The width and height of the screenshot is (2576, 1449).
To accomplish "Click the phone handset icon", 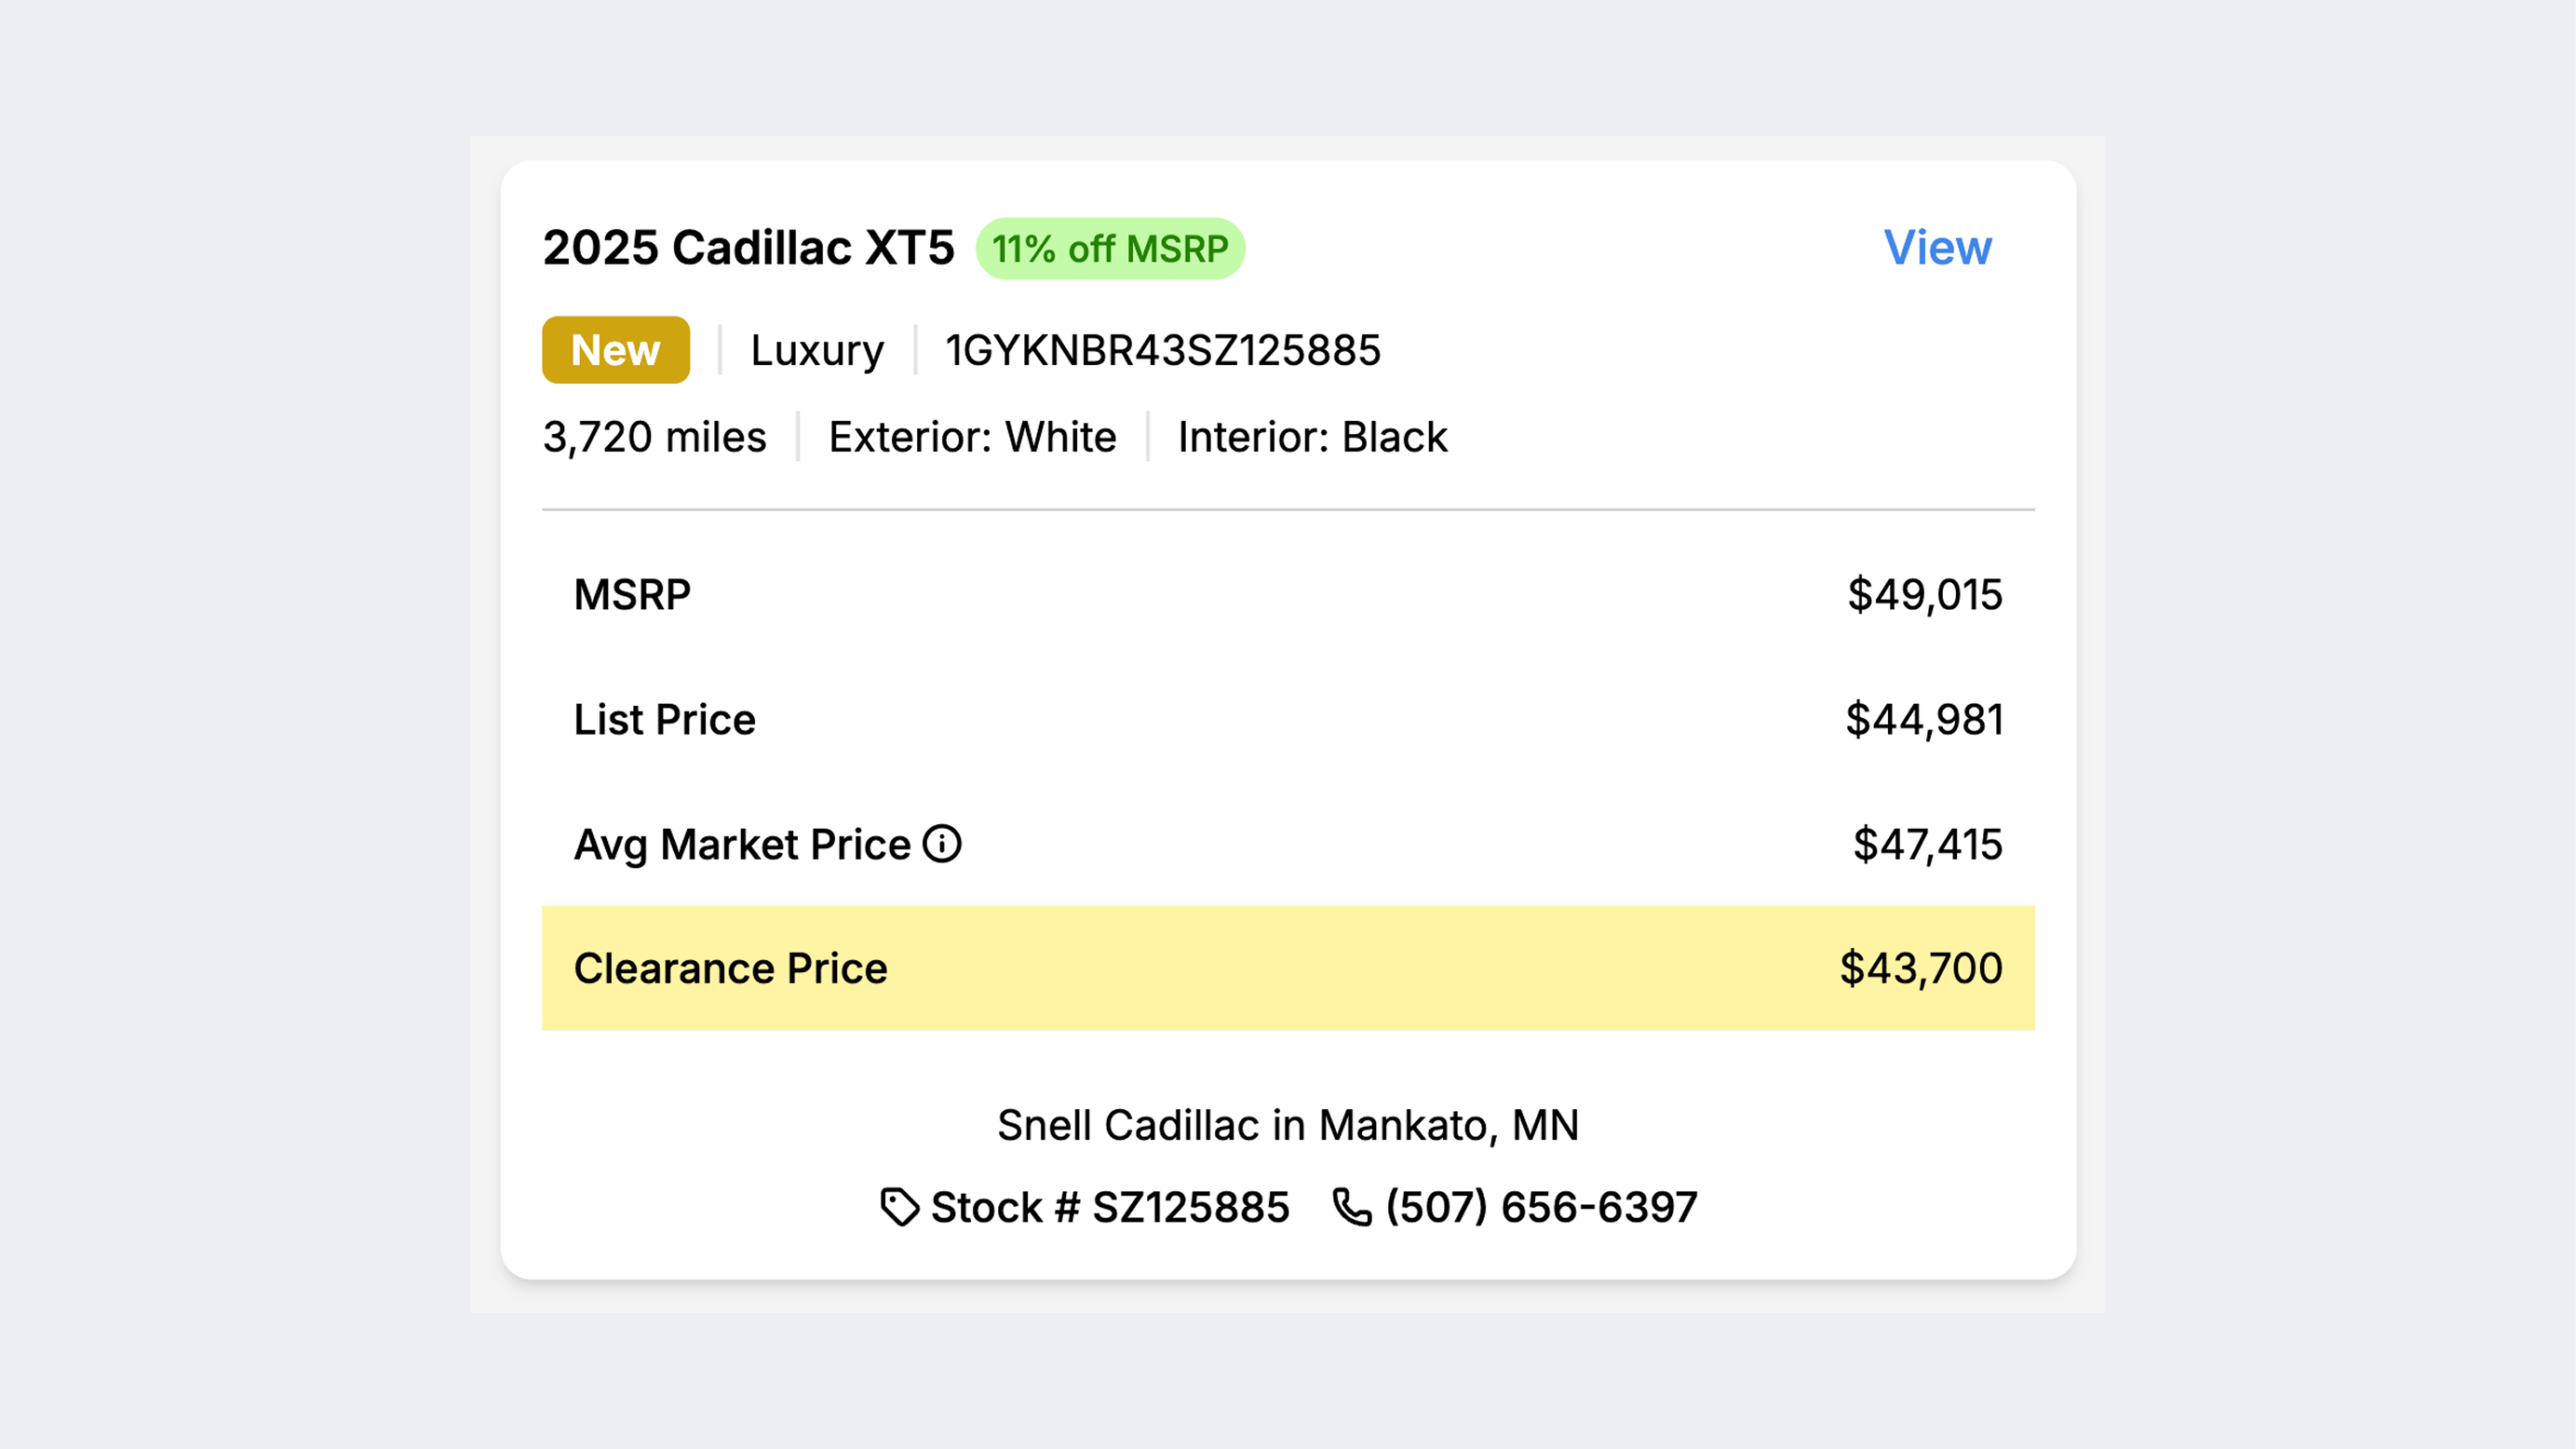I will 1352,1207.
